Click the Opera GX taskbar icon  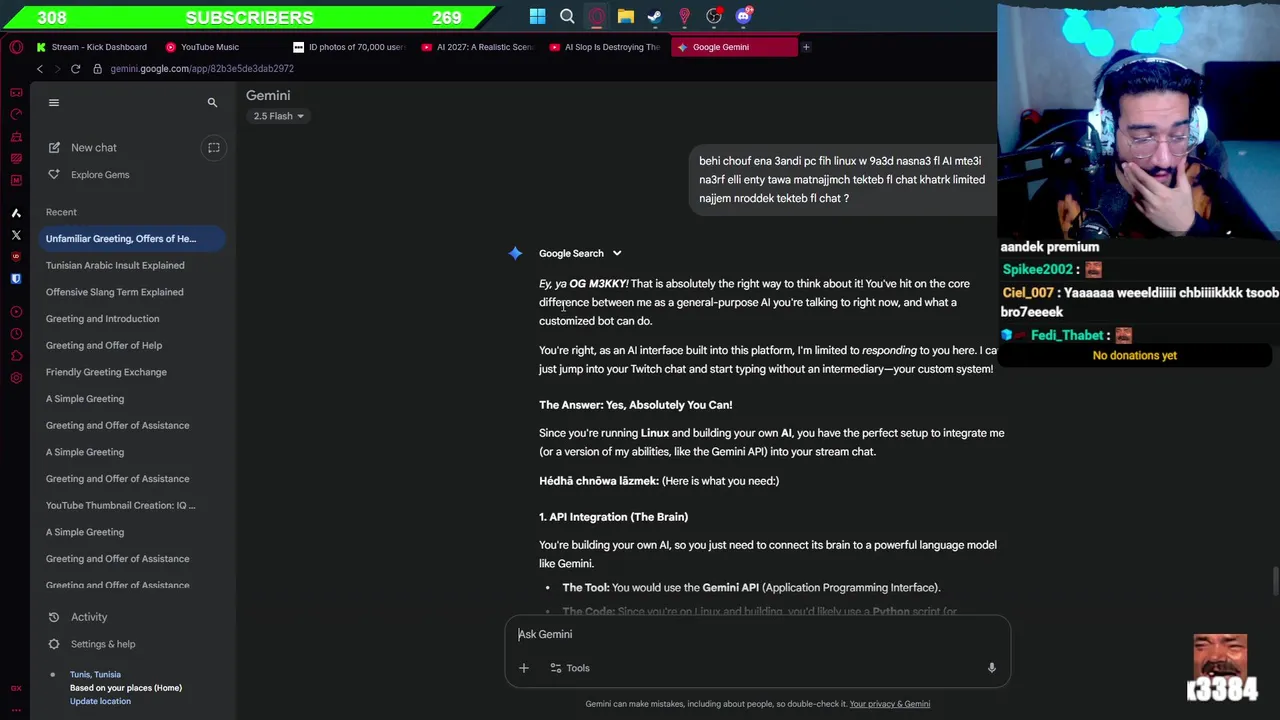597,16
